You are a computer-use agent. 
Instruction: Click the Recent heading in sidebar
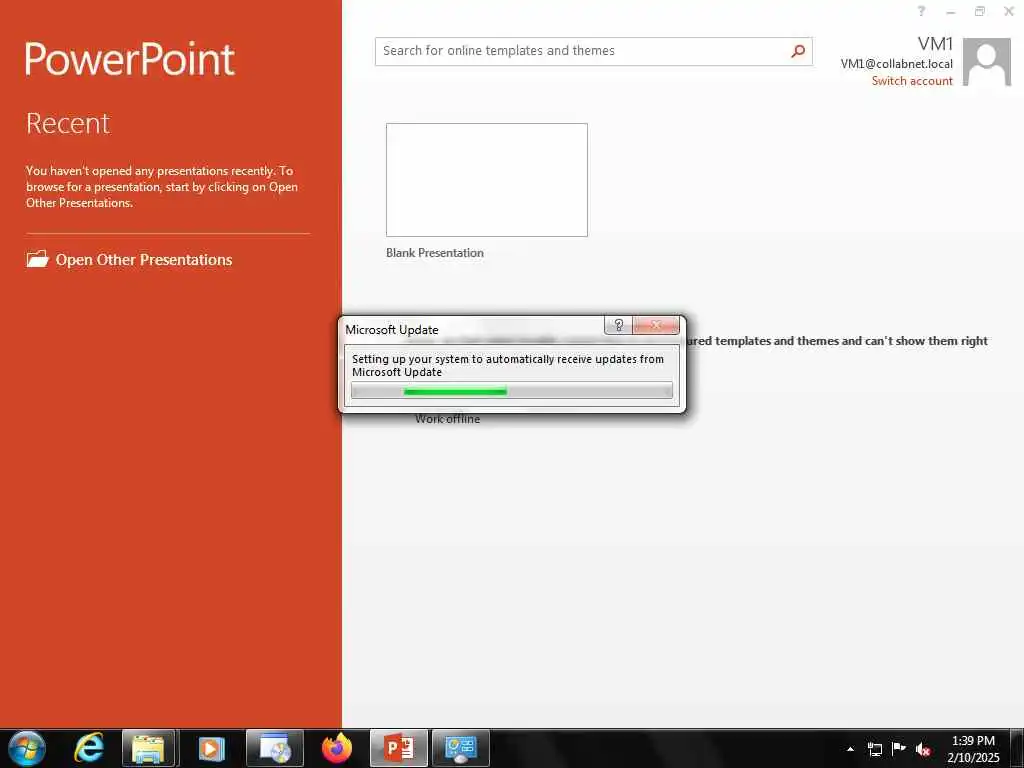point(68,123)
